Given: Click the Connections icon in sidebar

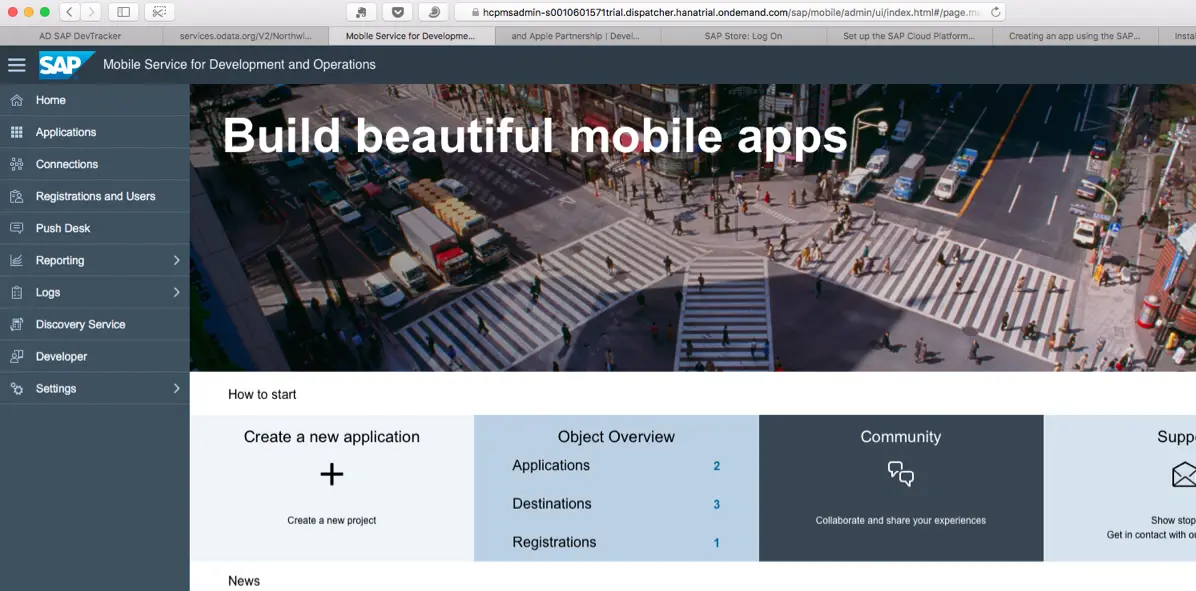Looking at the screenshot, I should (x=16, y=164).
